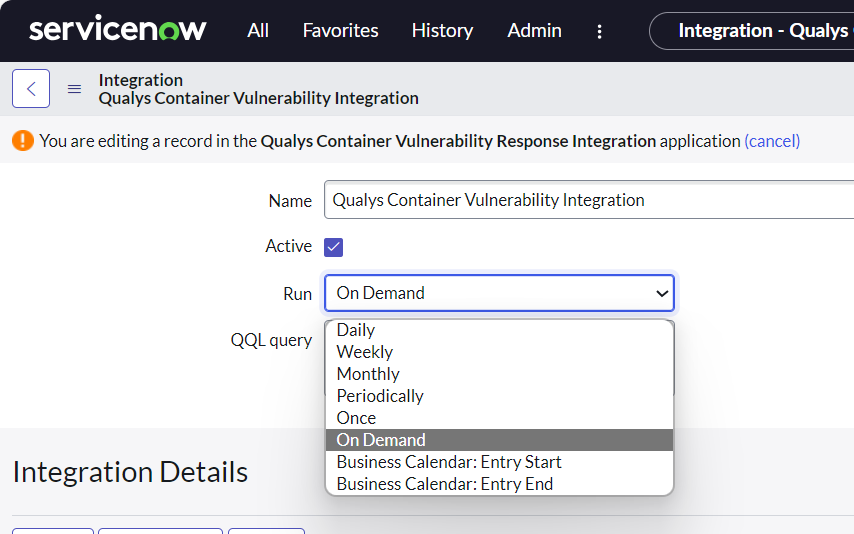Choose Periodically in the Run list
Image resolution: width=854 pixels, height=534 pixels.
tap(499, 396)
